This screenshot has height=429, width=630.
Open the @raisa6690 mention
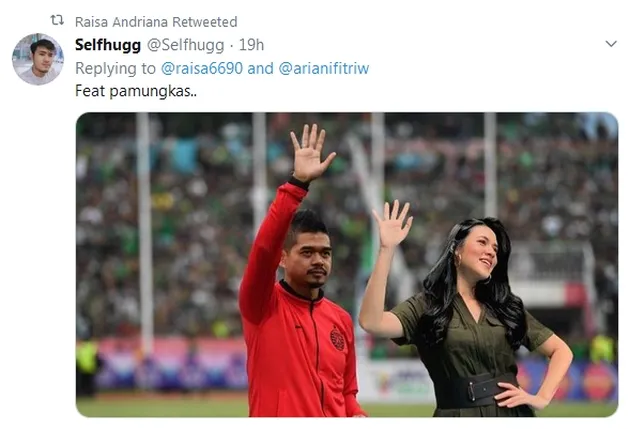coord(202,68)
